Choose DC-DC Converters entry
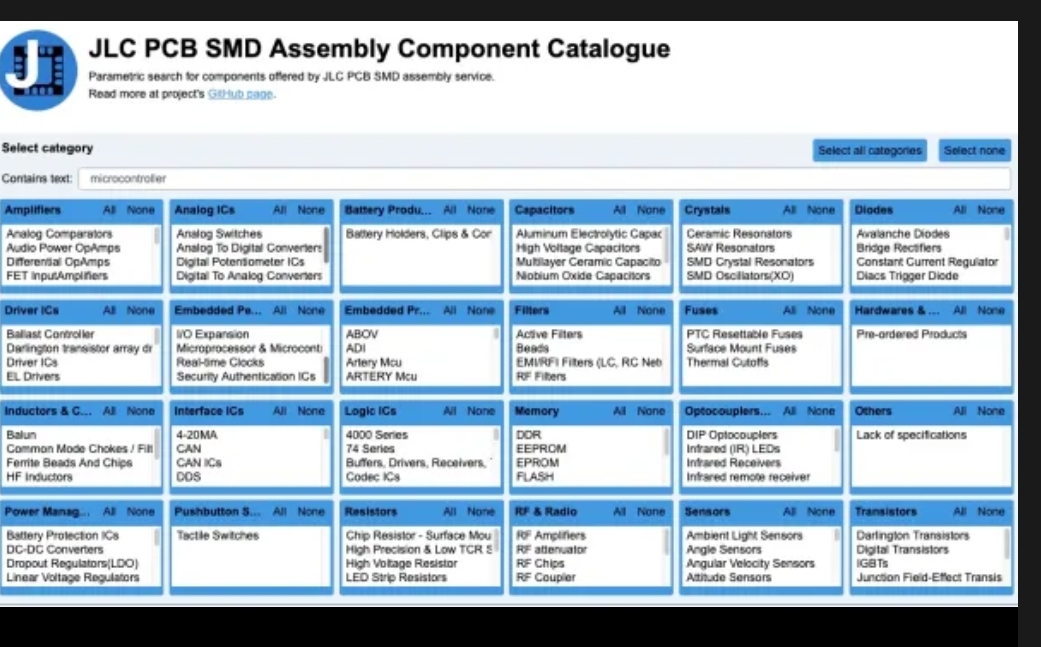Image resolution: width=1041 pixels, height=647 pixels. [x=54, y=549]
